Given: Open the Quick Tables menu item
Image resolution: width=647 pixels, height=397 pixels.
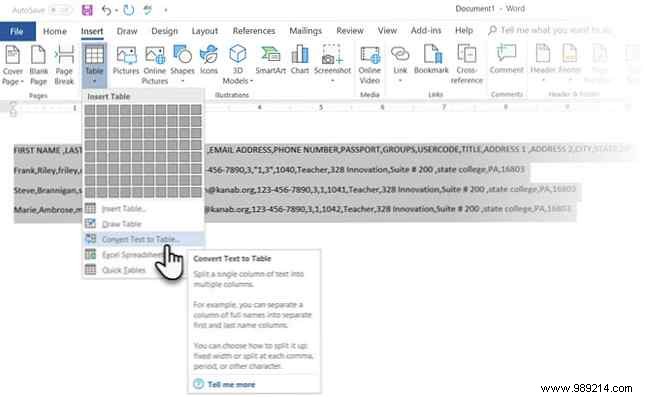Looking at the screenshot, I should (143, 270).
